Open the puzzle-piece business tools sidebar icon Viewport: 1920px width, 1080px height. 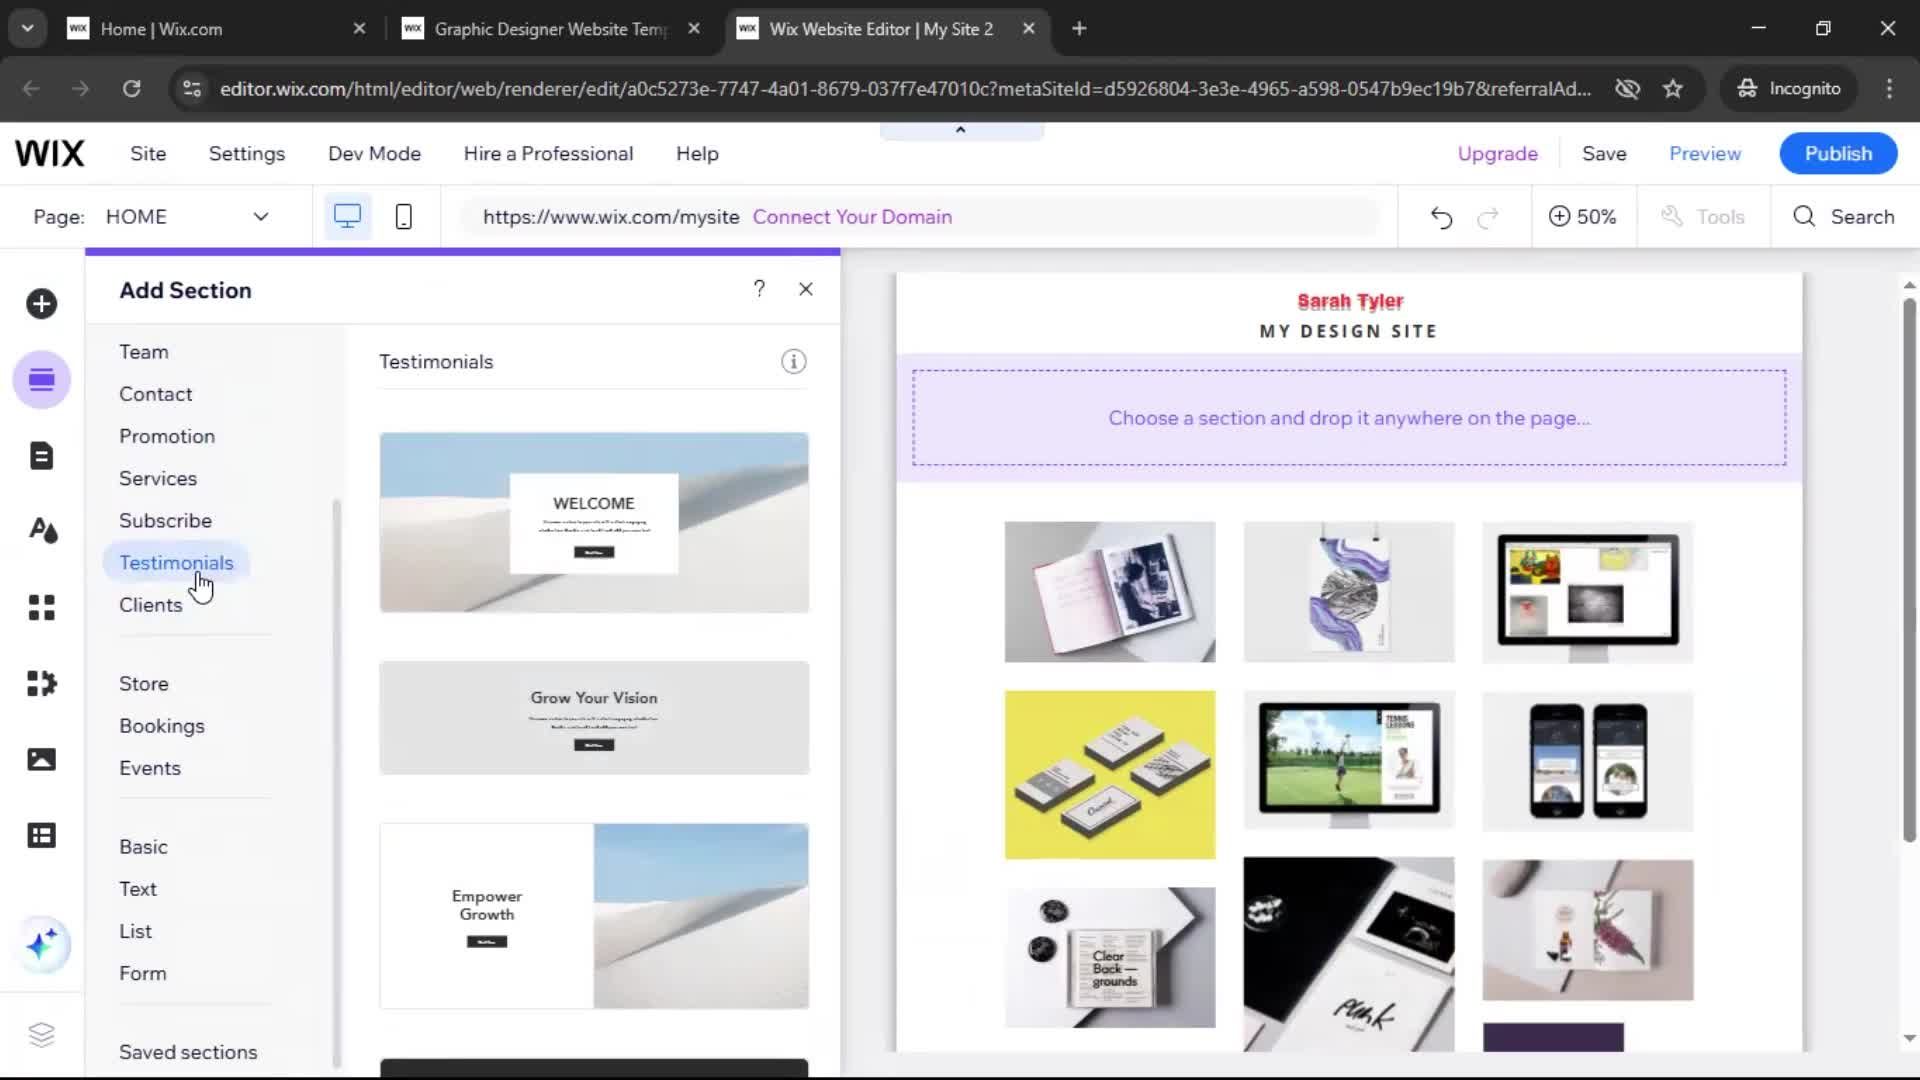tap(41, 683)
